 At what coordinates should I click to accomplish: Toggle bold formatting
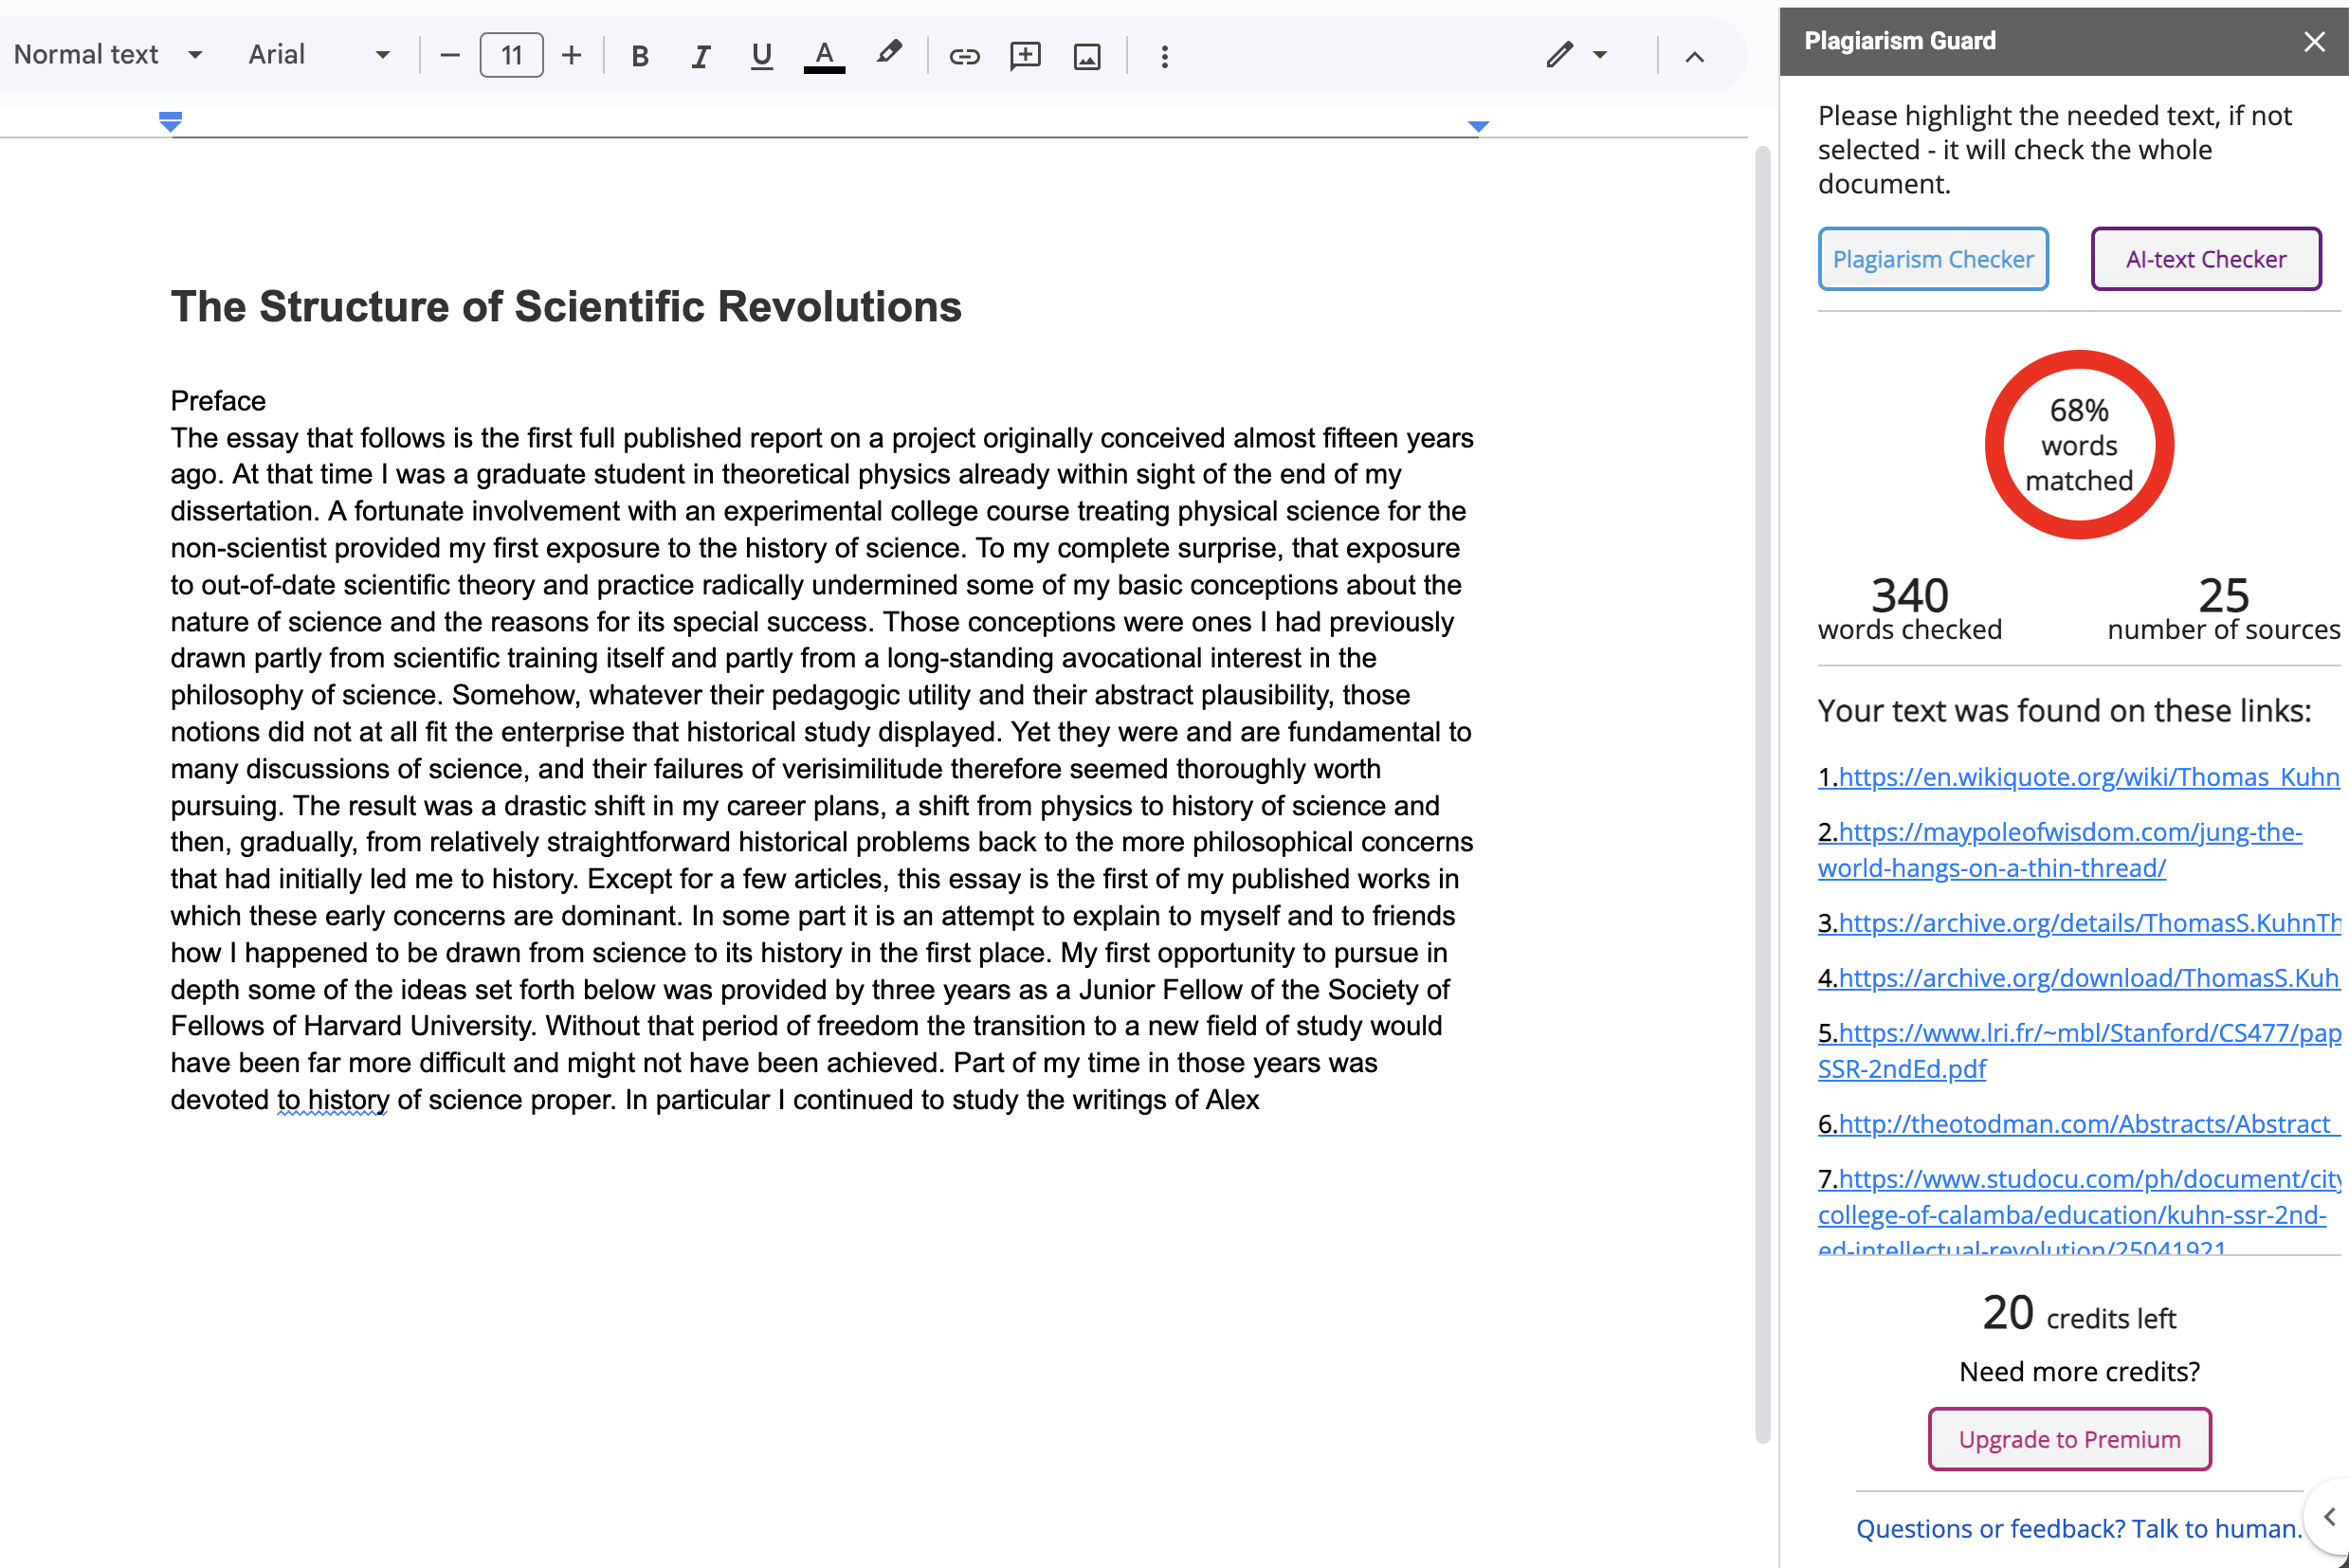coord(640,56)
